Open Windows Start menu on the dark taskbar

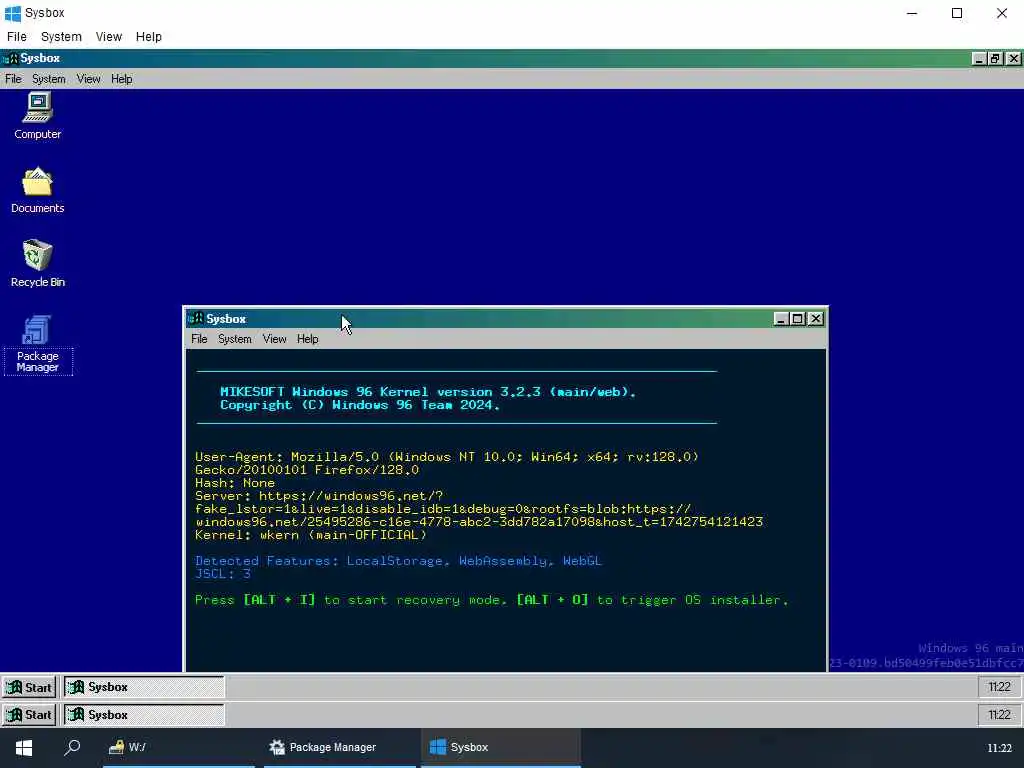[x=24, y=747]
